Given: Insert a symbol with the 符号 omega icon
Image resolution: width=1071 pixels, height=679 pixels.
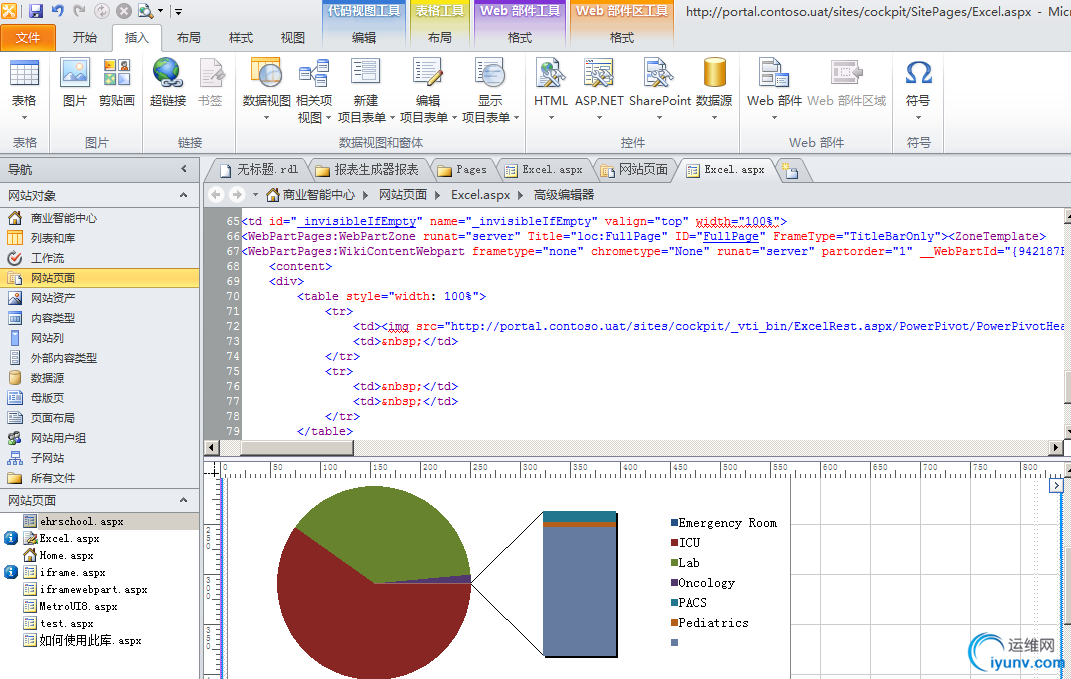Looking at the screenshot, I should (x=918, y=72).
